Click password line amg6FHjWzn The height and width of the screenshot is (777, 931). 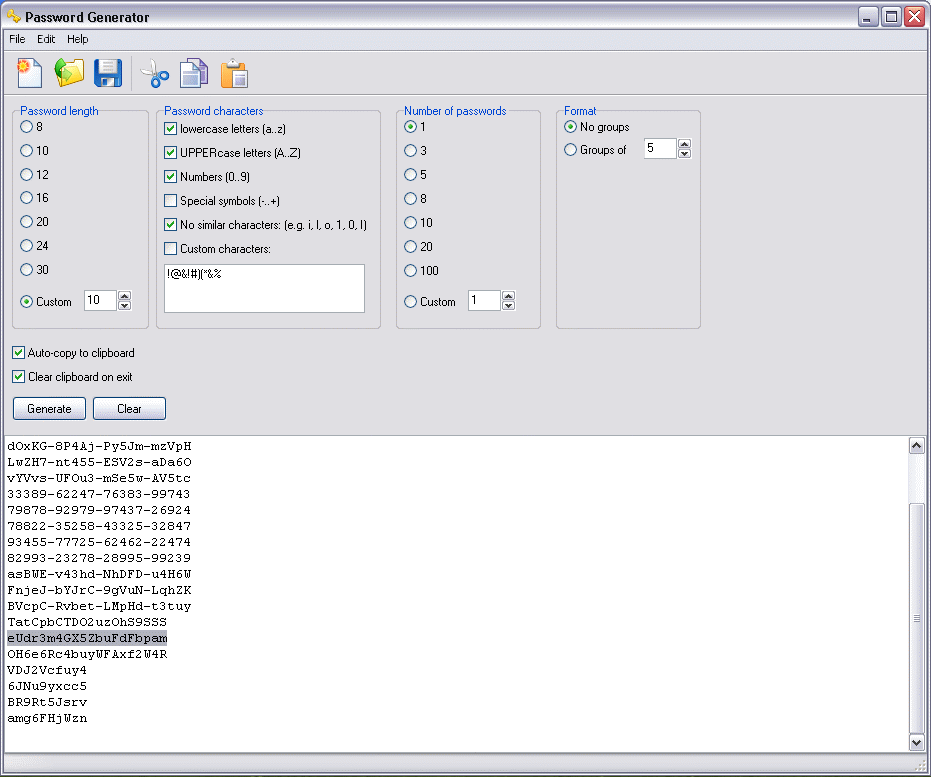click(47, 718)
